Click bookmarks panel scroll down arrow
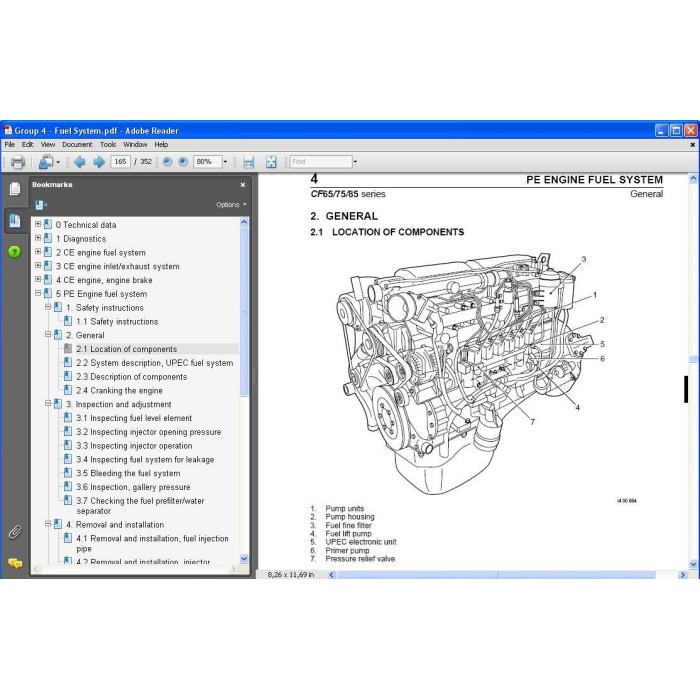Screen dimensions: 700x700 [x=244, y=558]
